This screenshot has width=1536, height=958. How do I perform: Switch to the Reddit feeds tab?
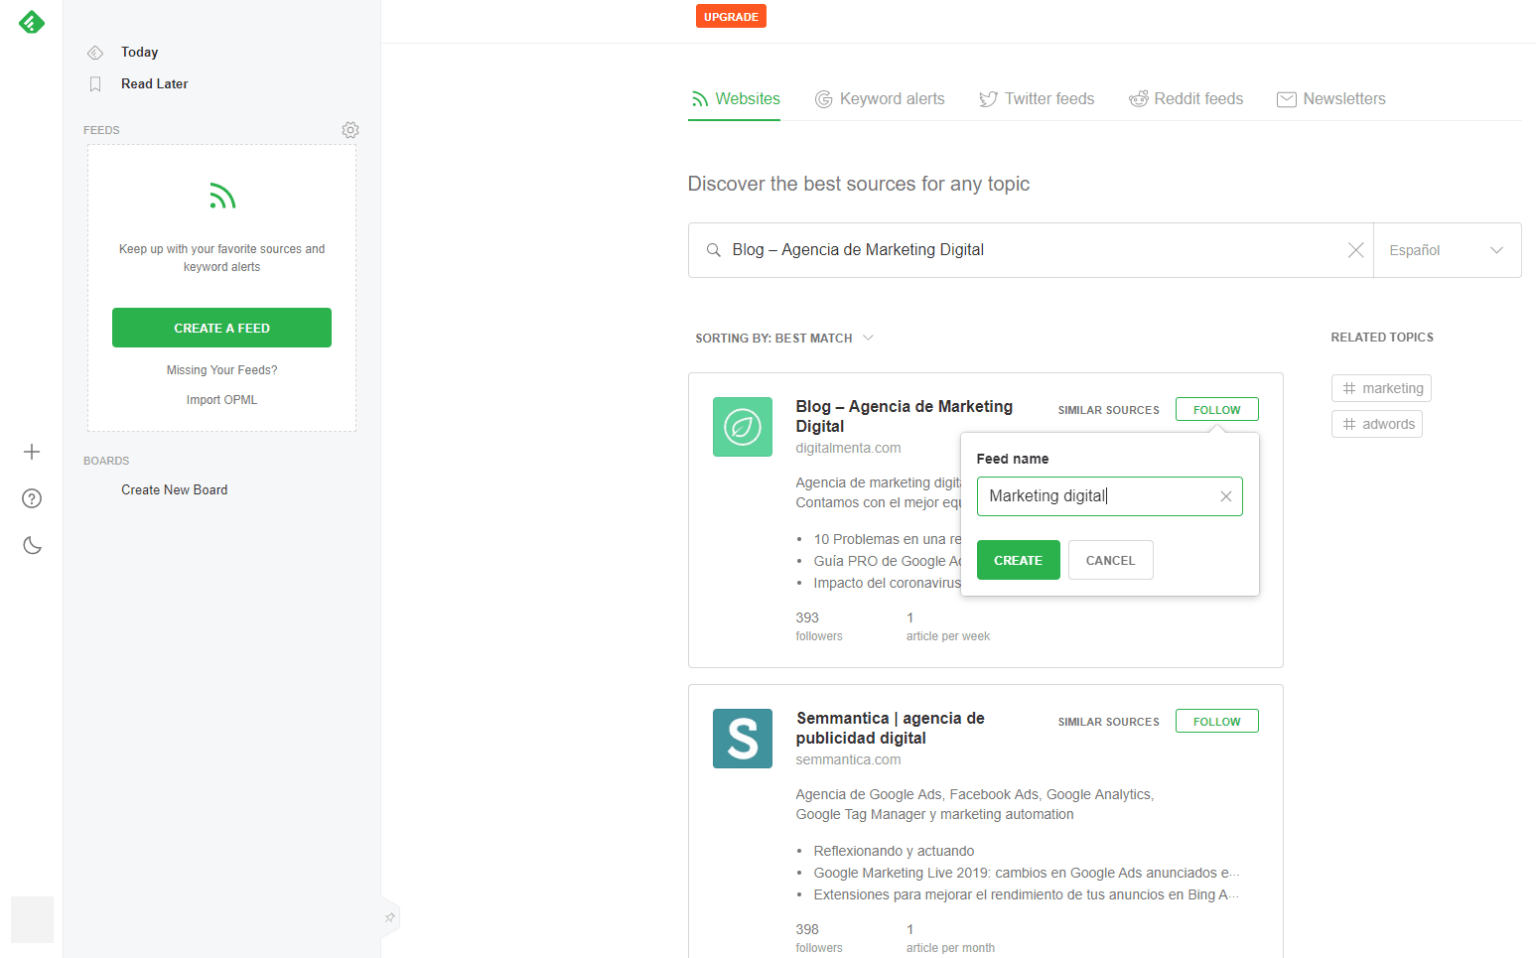tap(1186, 98)
